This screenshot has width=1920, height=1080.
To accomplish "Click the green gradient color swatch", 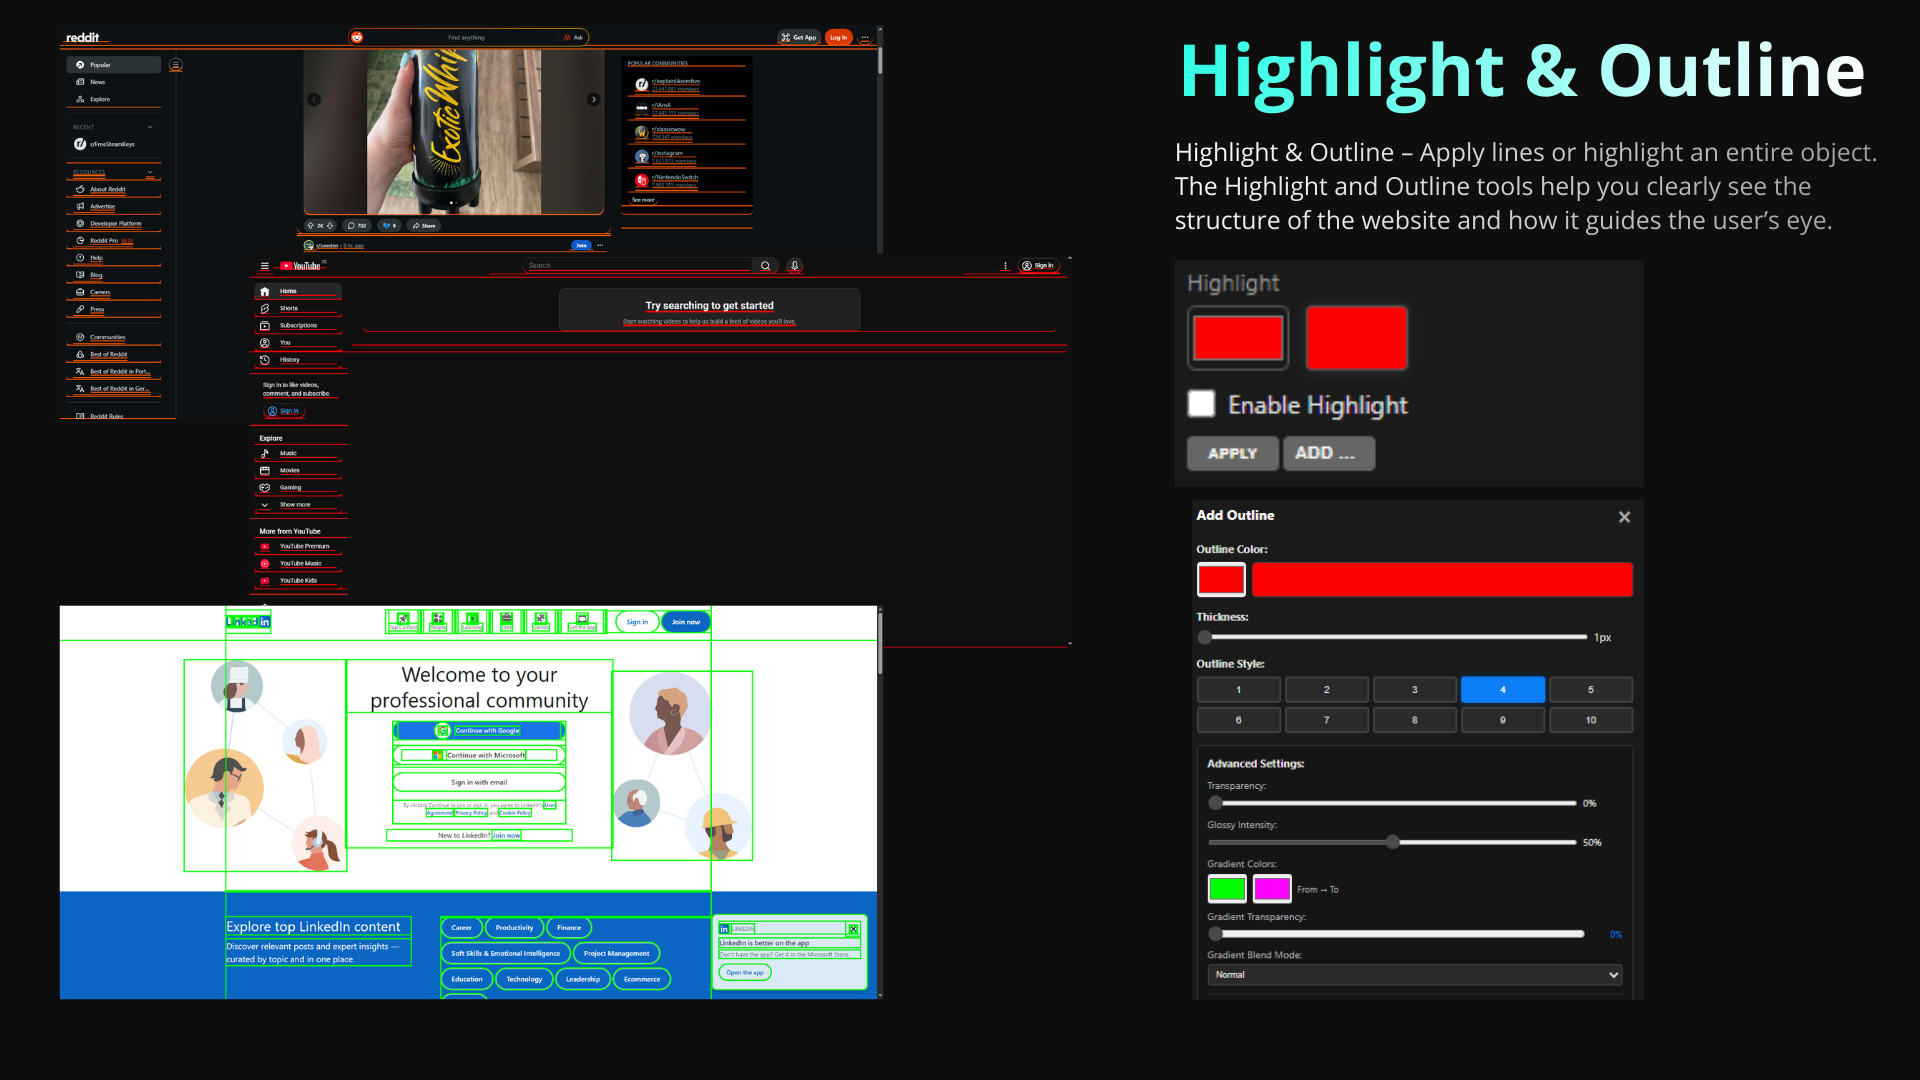I will coord(1227,889).
